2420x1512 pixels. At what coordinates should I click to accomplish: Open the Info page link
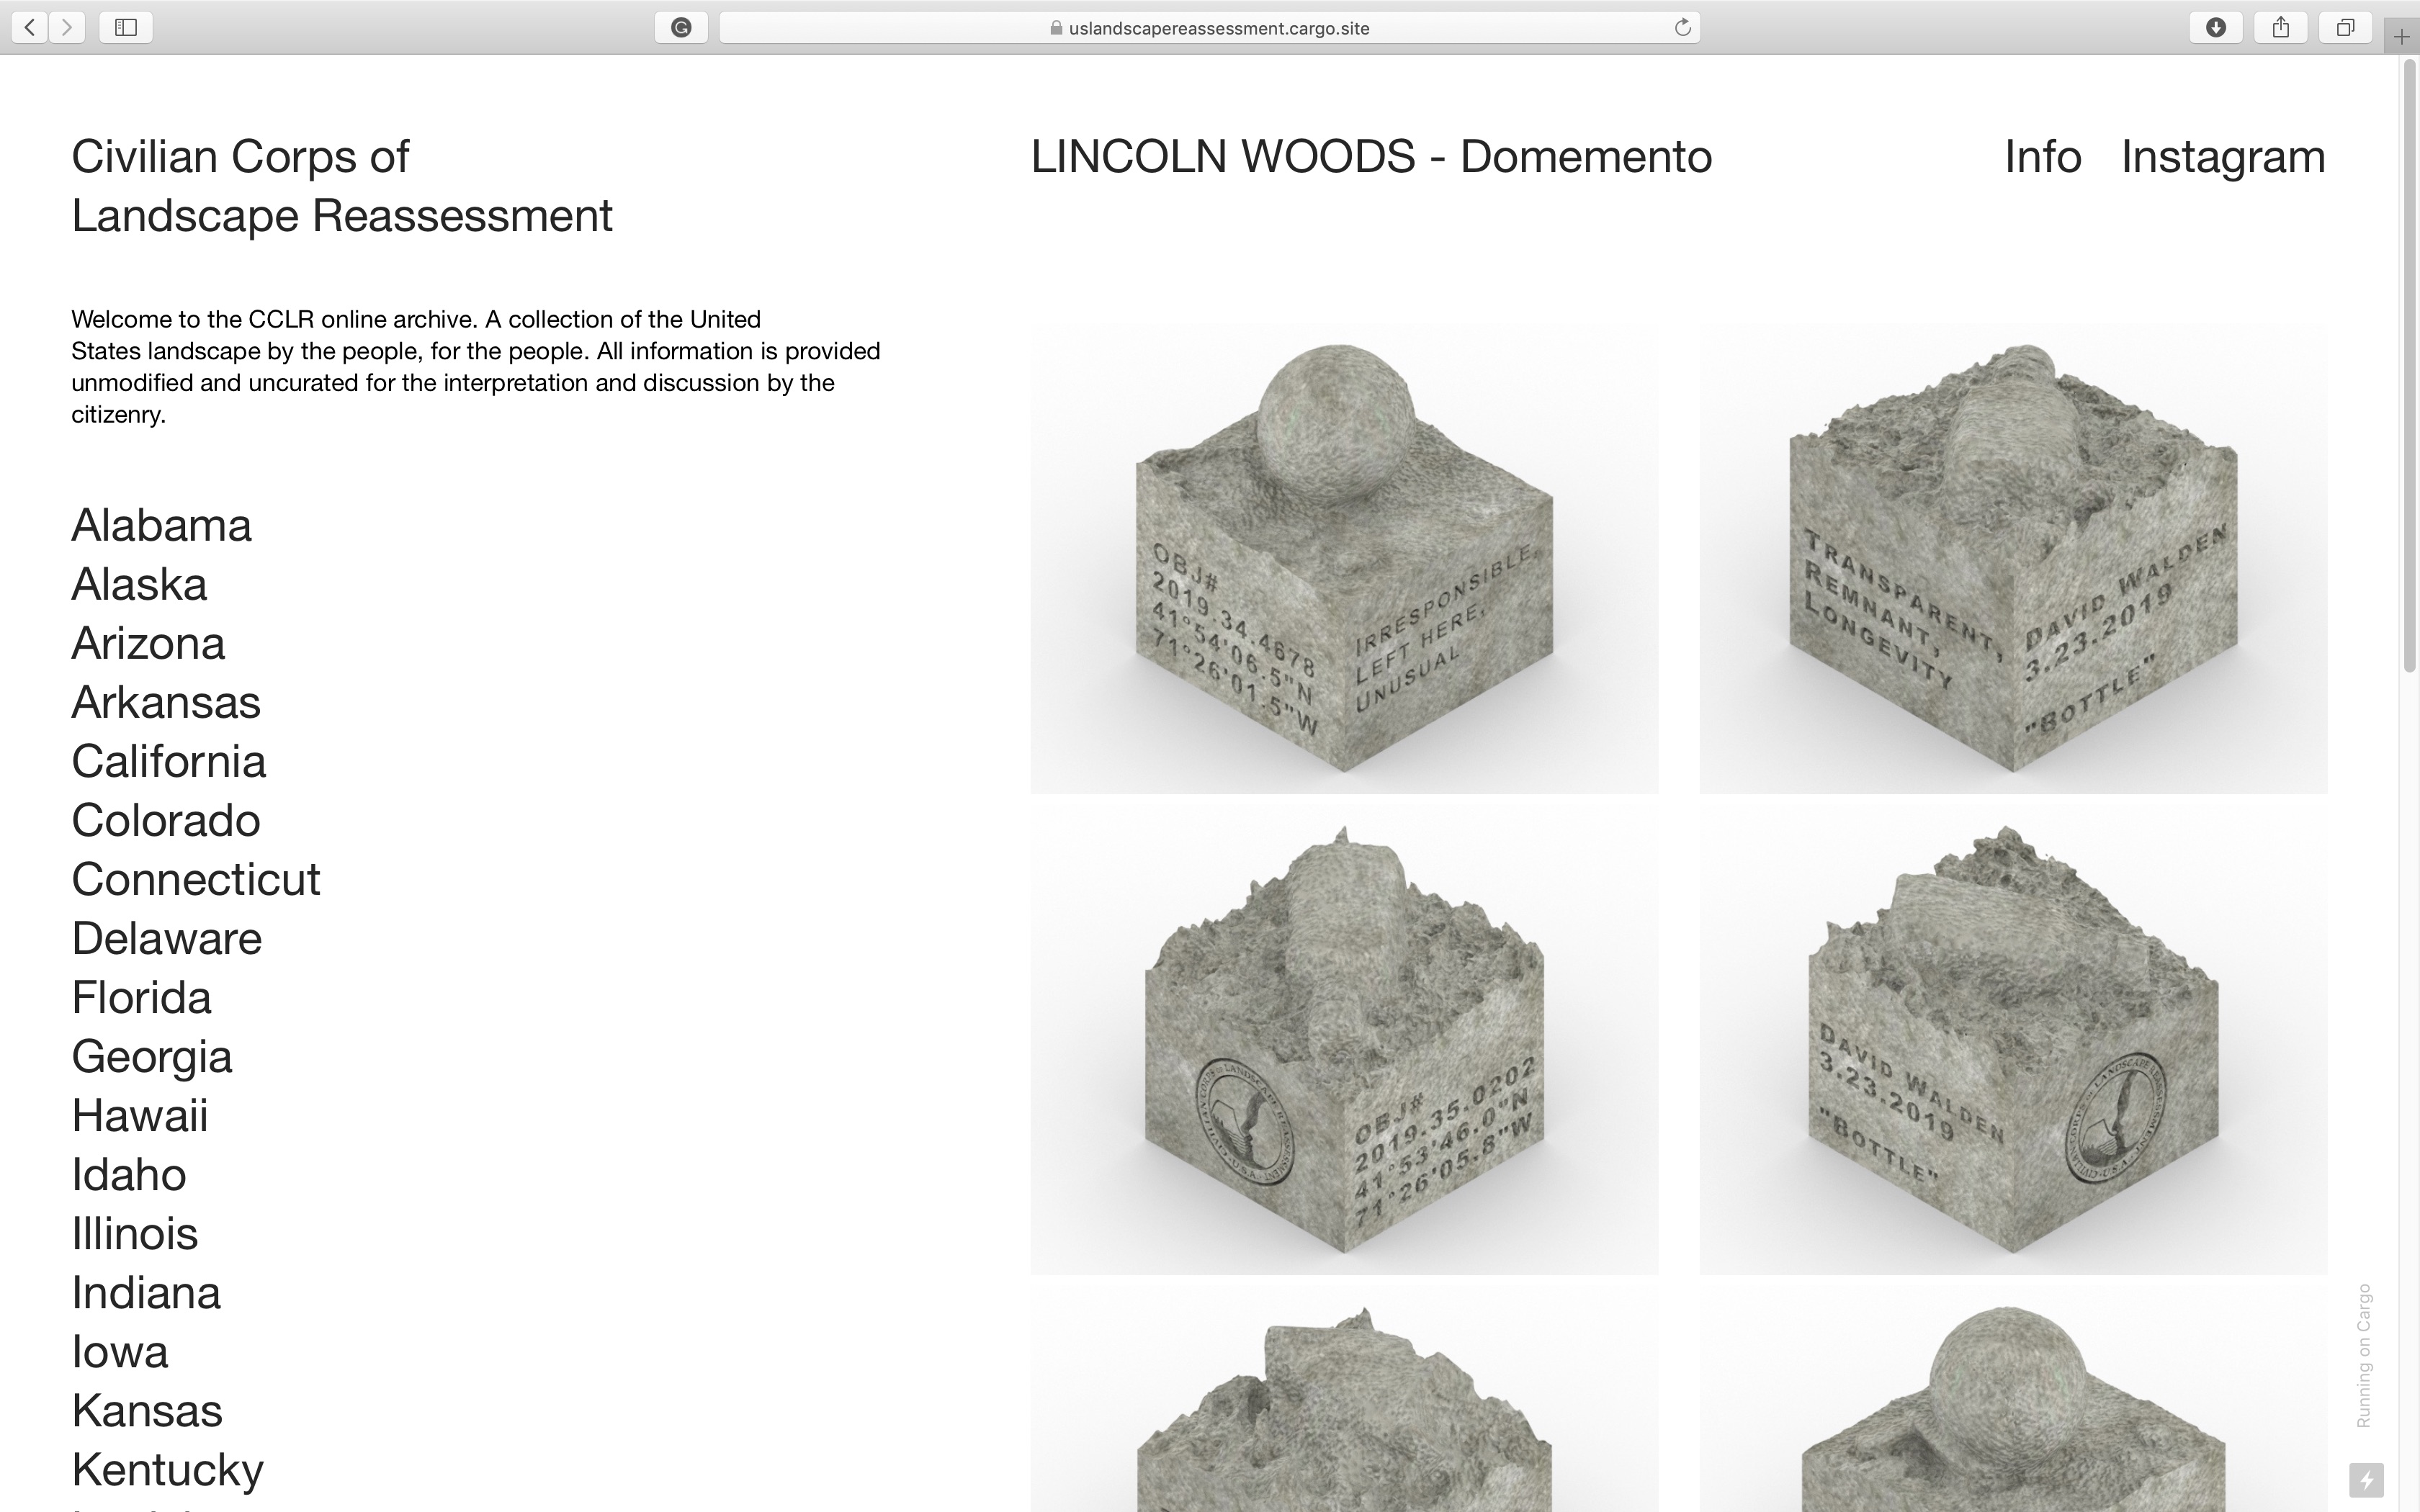pyautogui.click(x=2042, y=157)
